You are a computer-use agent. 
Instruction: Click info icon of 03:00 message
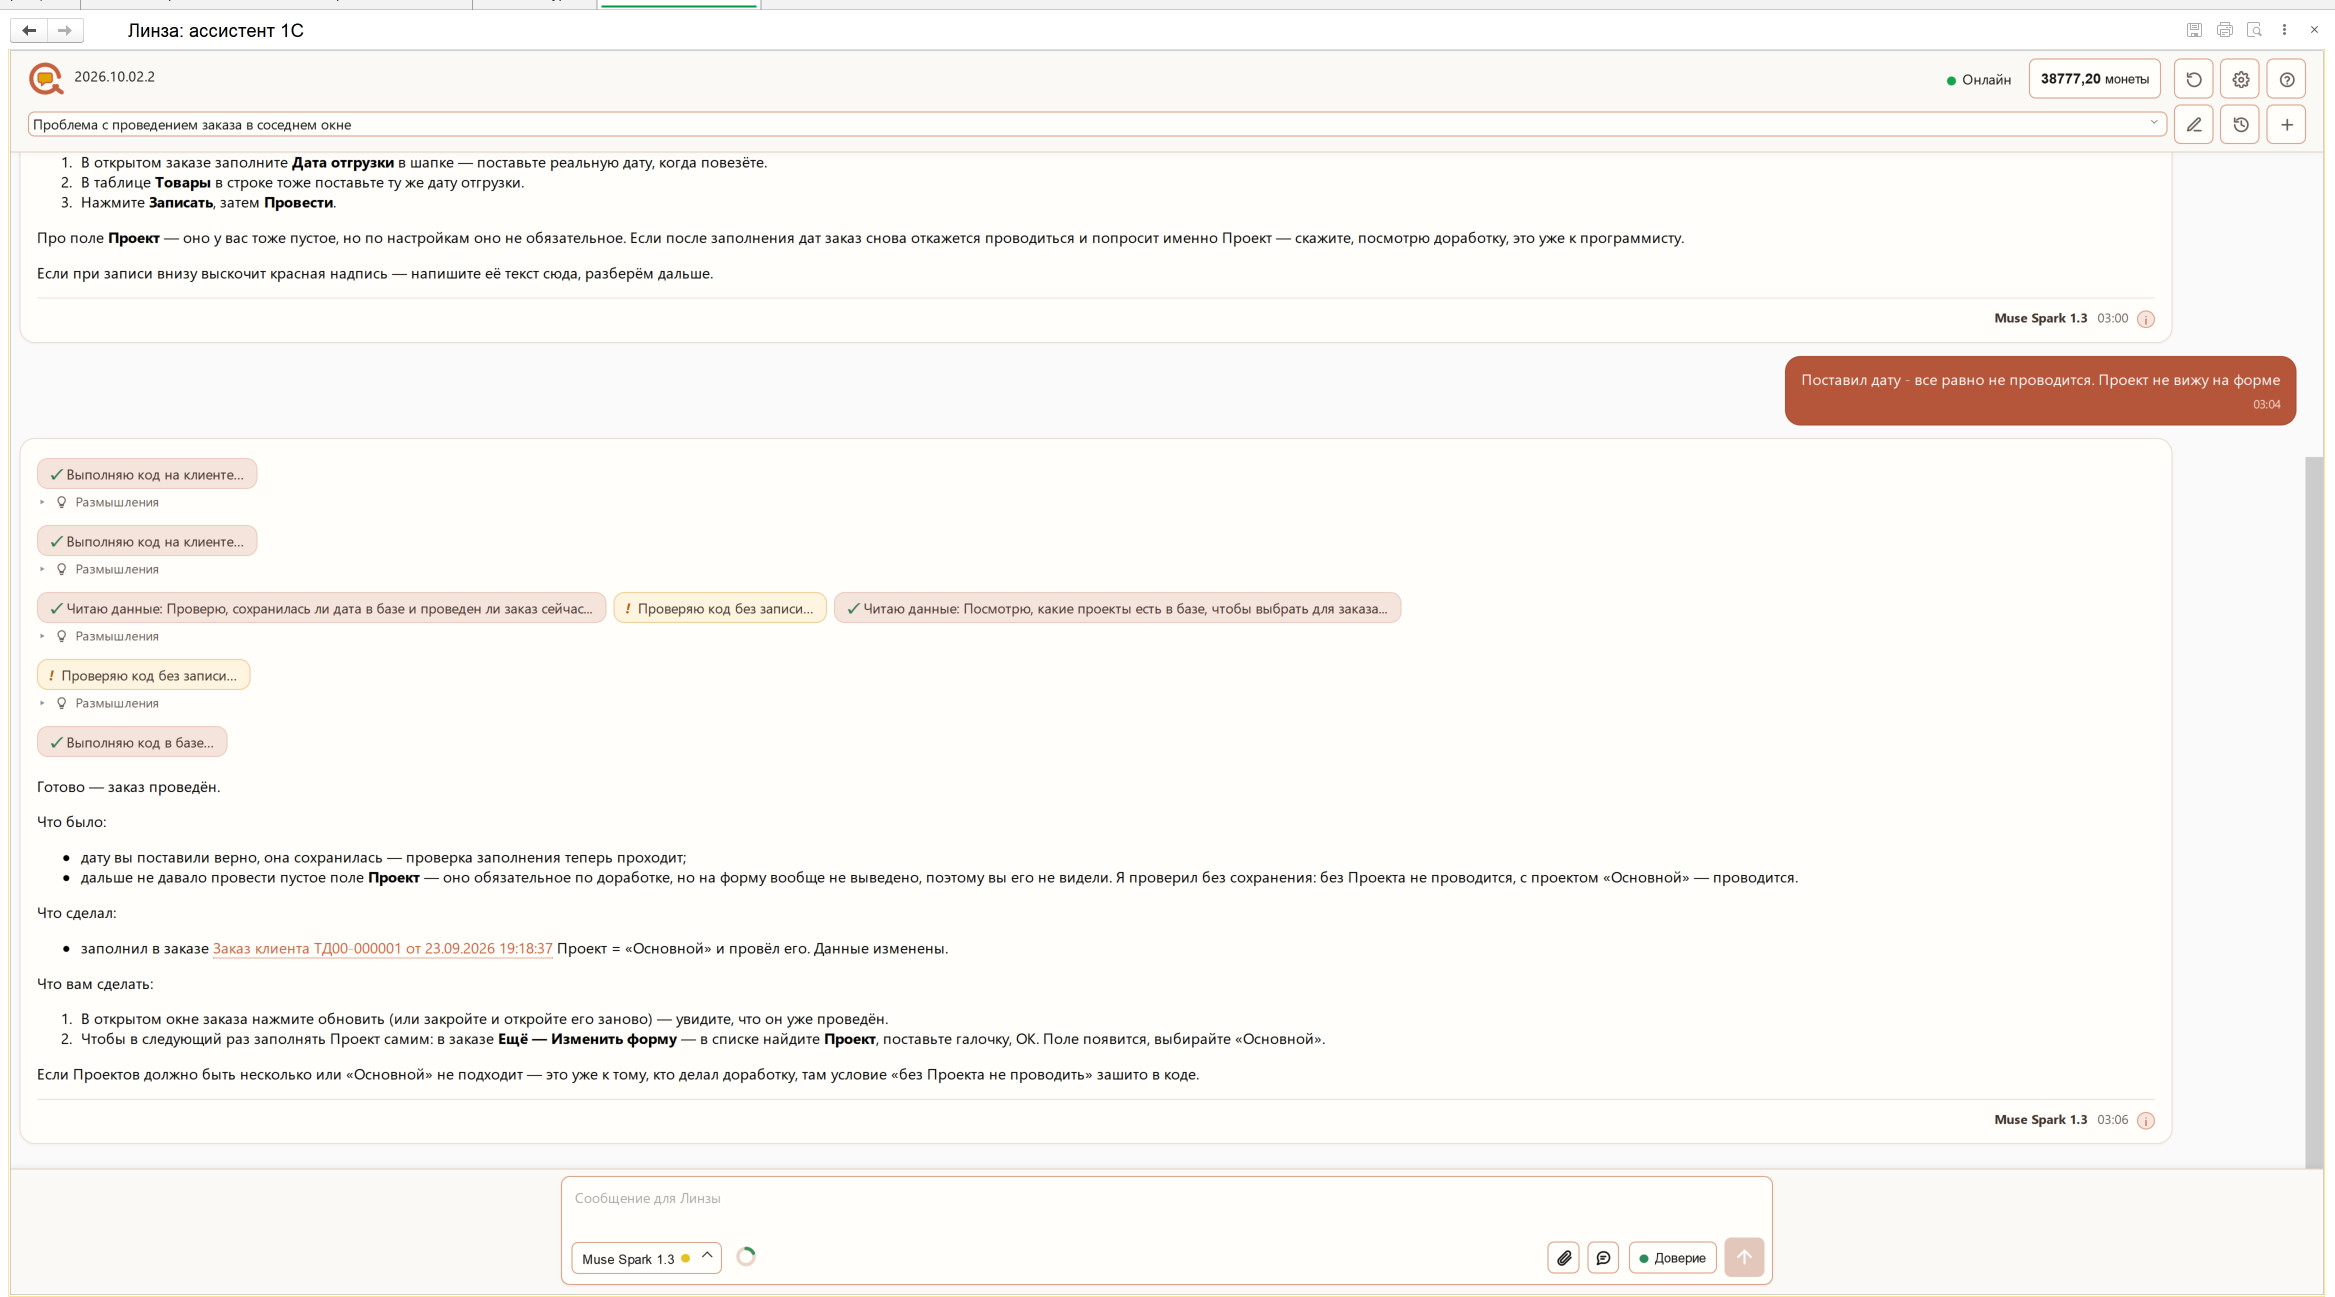pos(2145,319)
